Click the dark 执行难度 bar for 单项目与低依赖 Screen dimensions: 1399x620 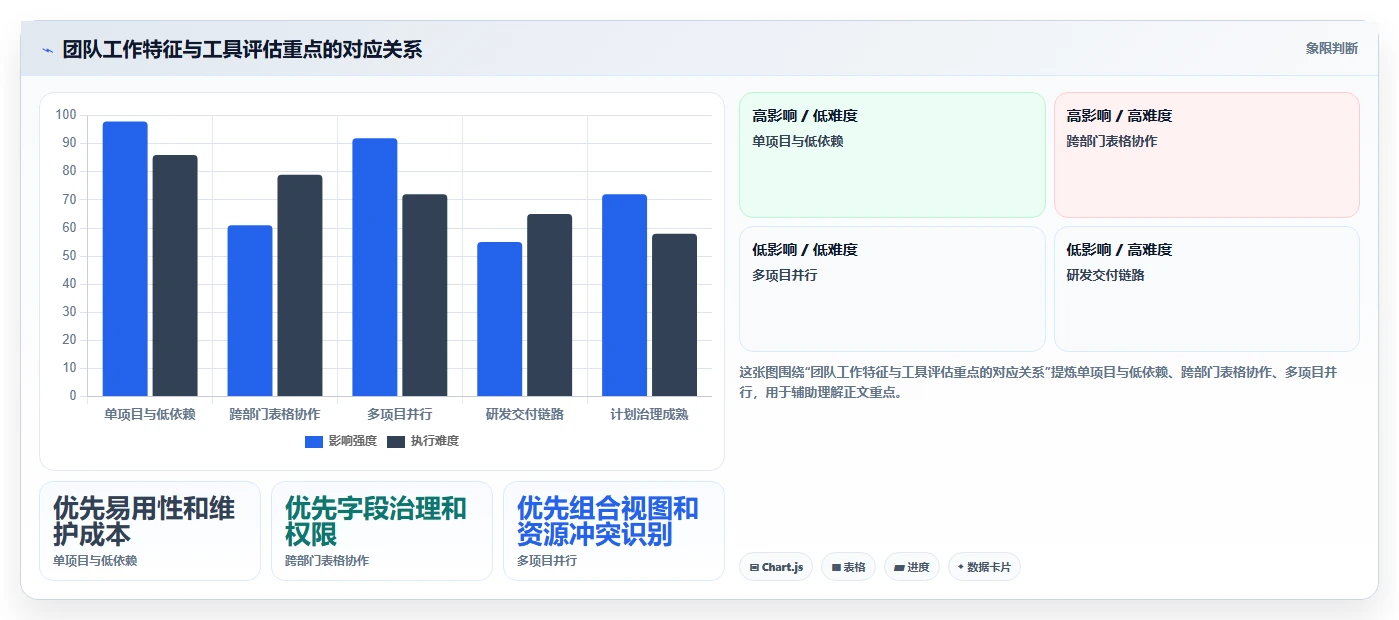pyautogui.click(x=175, y=276)
